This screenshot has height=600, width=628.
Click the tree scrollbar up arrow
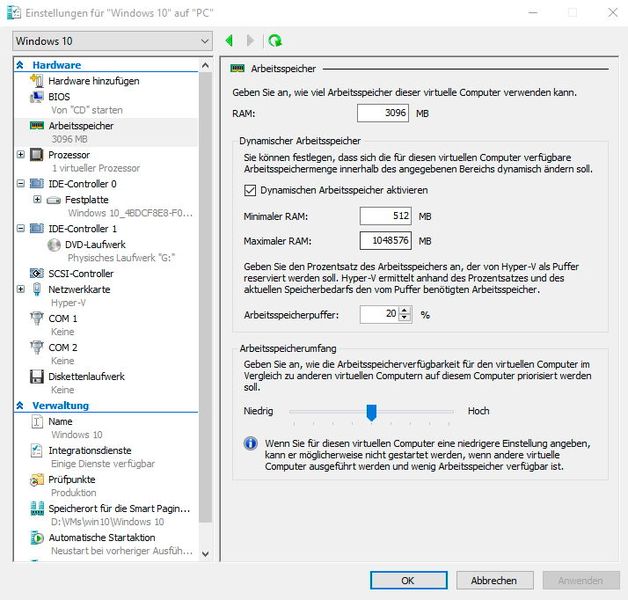(205, 65)
